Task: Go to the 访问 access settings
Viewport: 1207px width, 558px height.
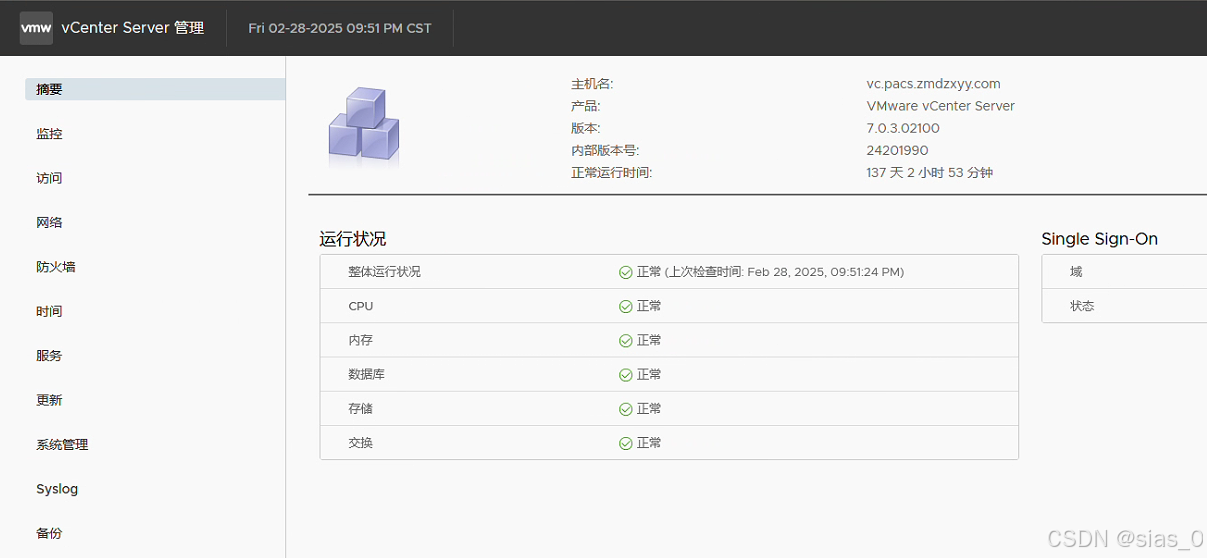Action: (x=50, y=178)
